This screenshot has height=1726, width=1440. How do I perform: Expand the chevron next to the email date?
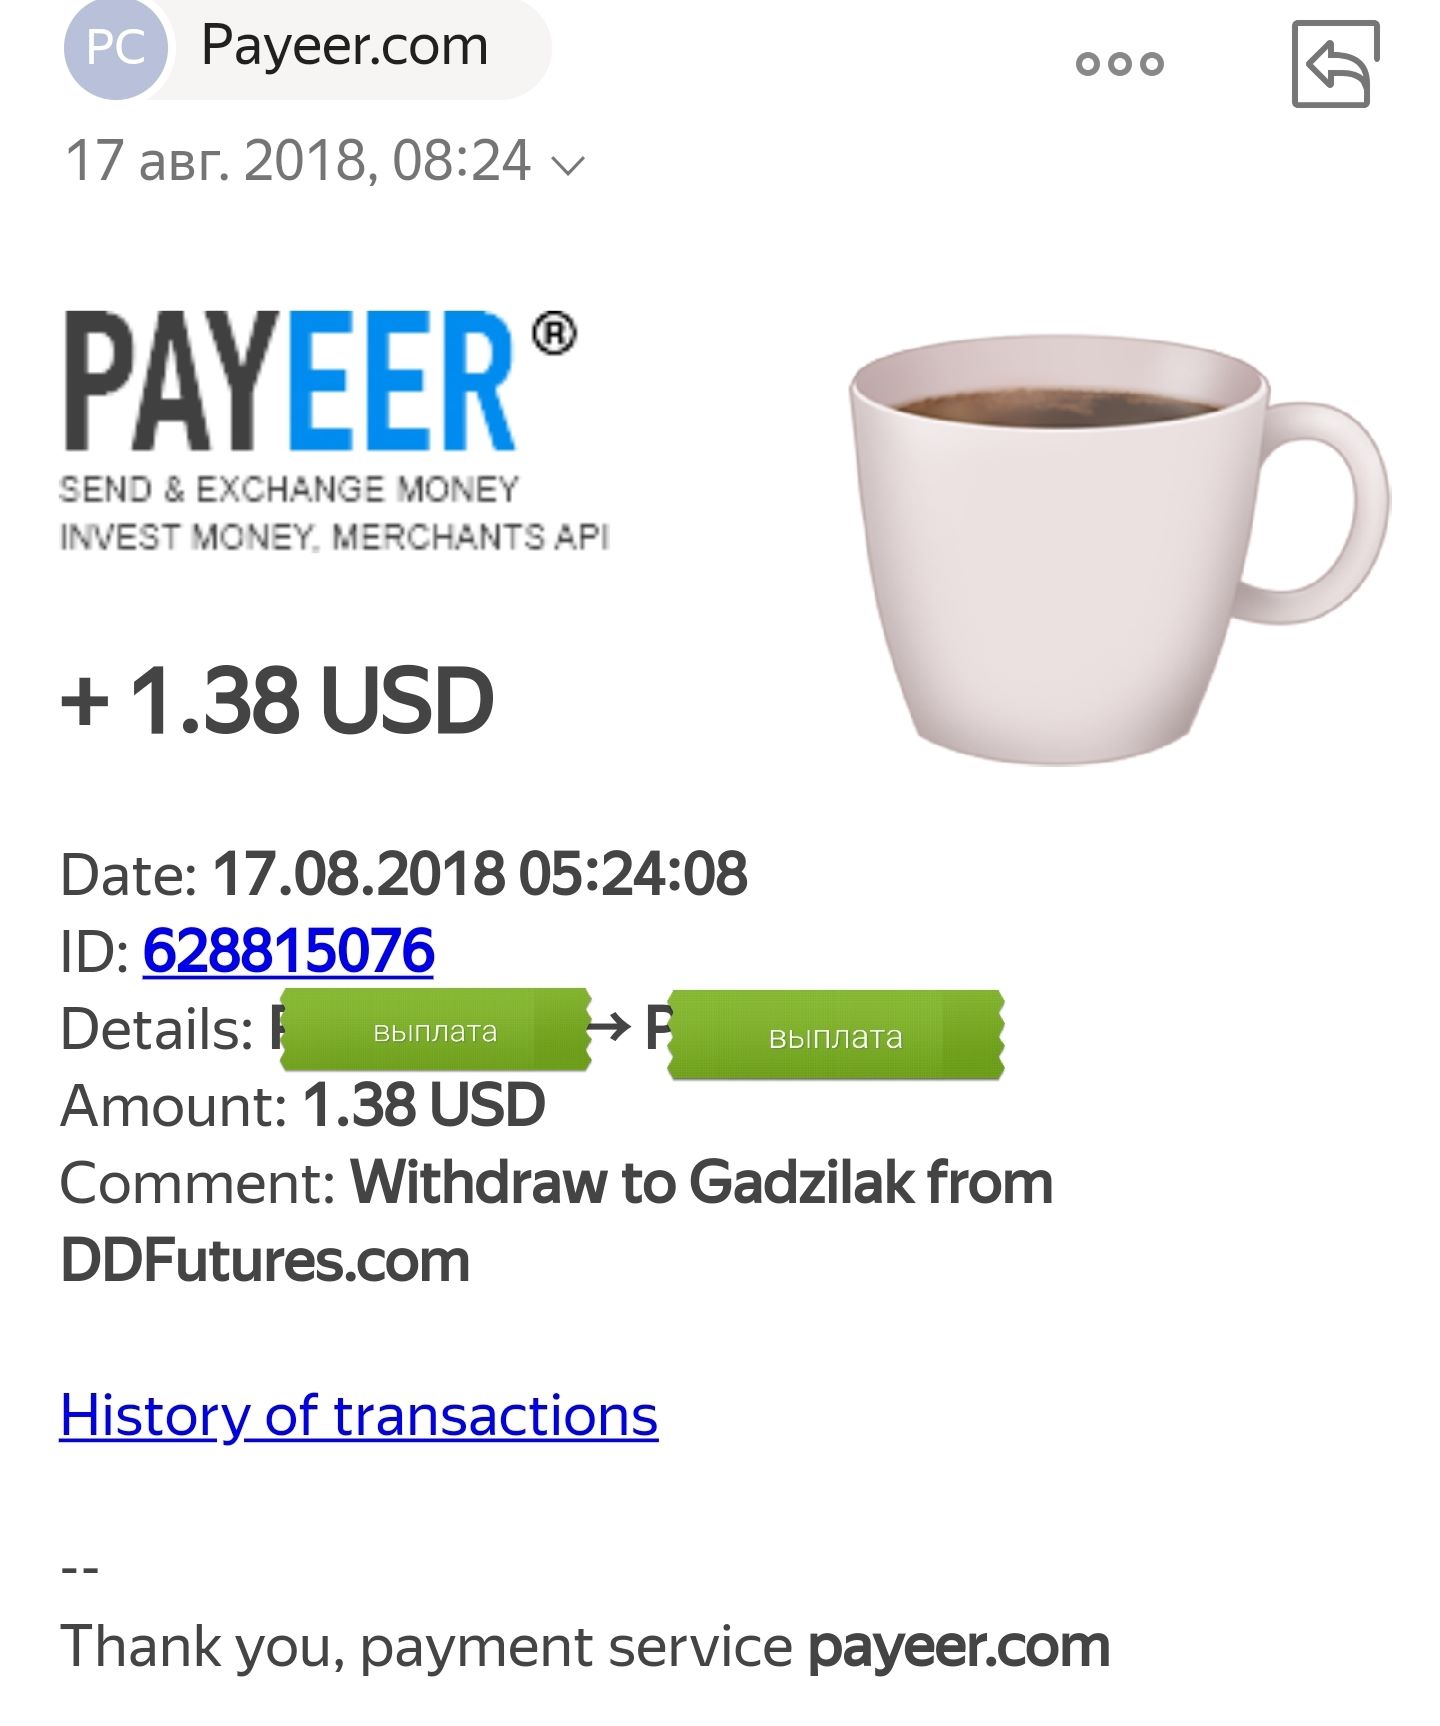568,164
